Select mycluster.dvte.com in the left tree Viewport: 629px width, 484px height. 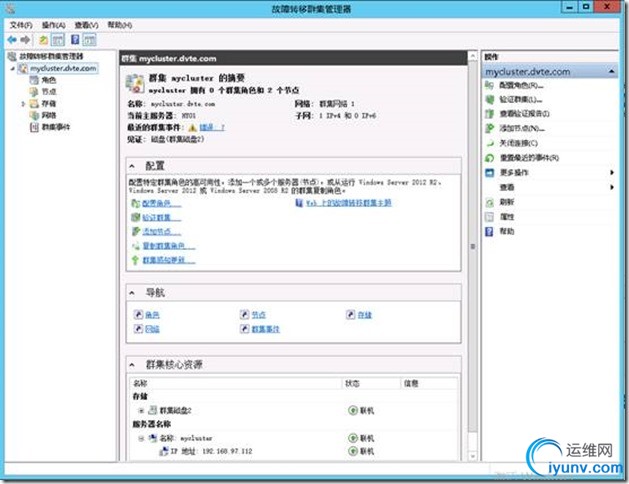[63, 68]
